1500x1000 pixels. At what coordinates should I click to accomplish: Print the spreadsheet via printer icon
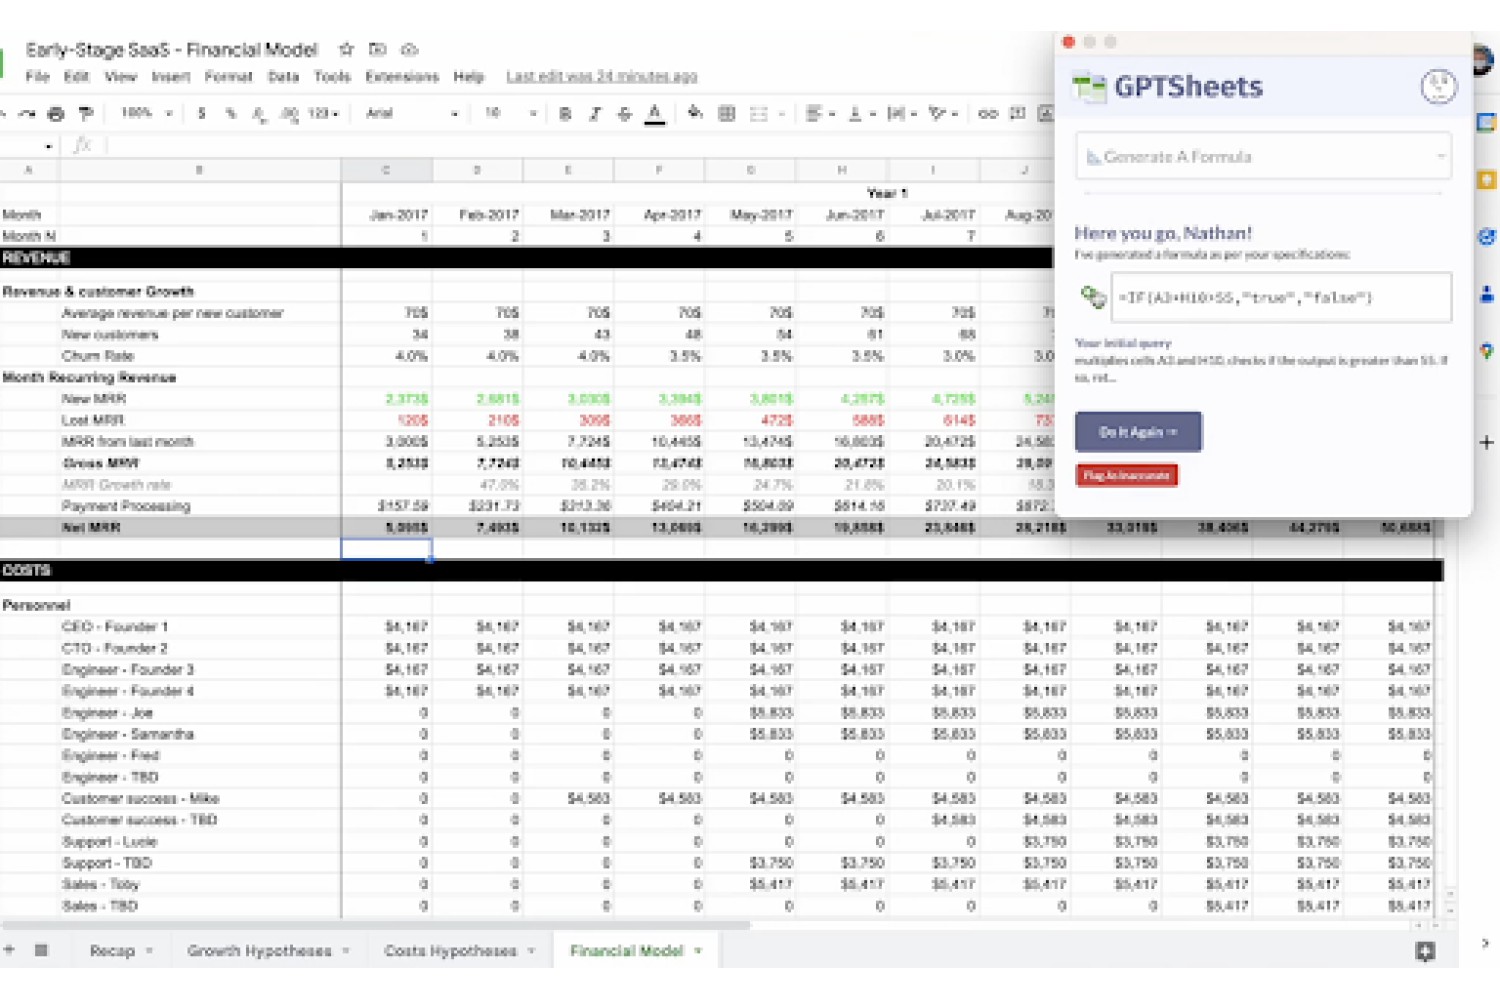pos(56,114)
